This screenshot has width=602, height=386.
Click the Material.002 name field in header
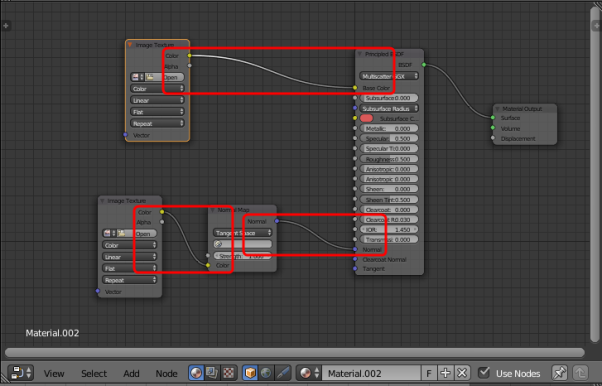(371, 373)
